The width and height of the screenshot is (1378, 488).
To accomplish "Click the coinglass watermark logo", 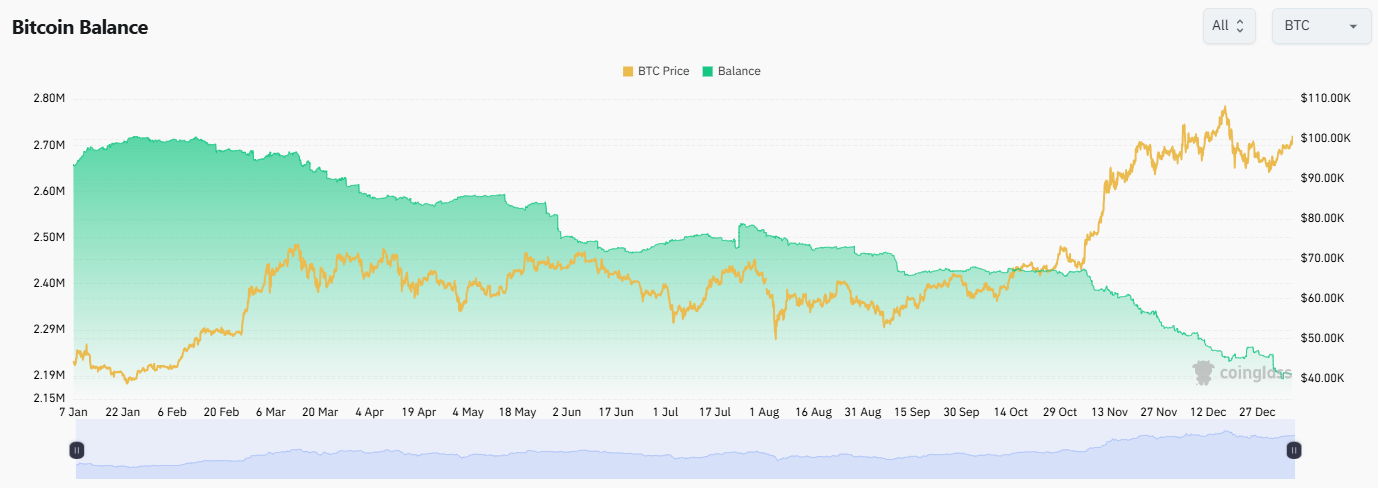I will point(1241,373).
